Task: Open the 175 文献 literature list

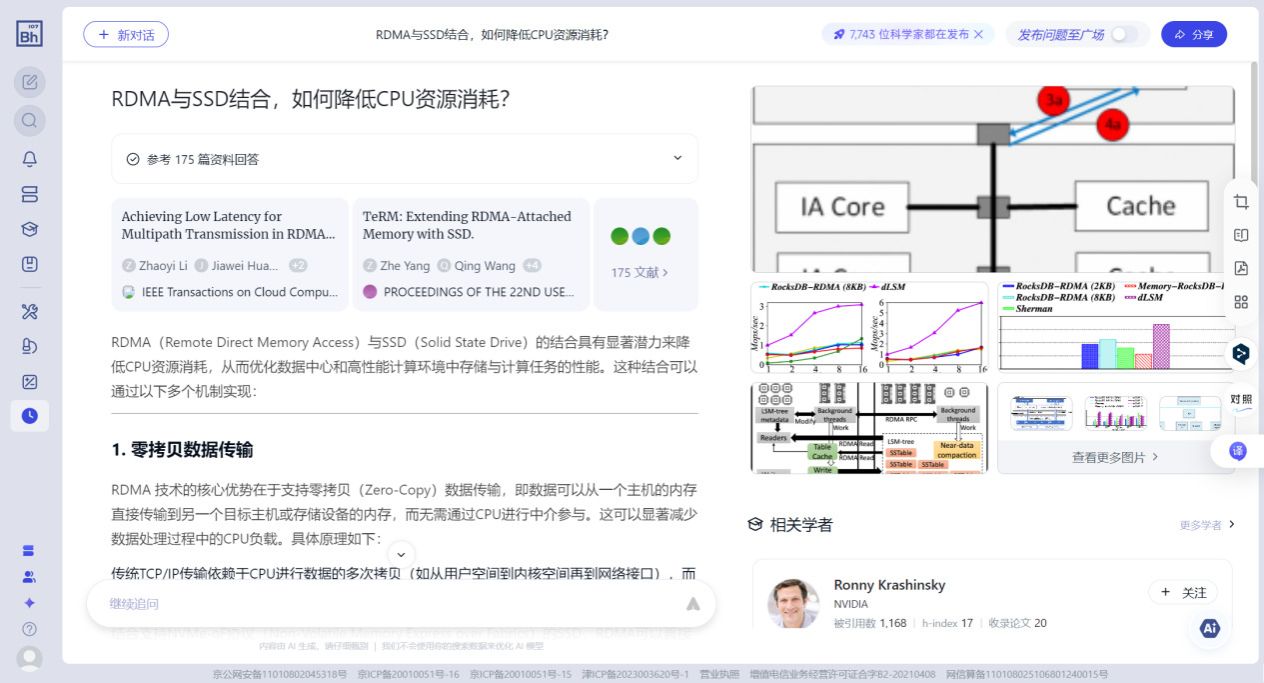Action: tap(640, 272)
